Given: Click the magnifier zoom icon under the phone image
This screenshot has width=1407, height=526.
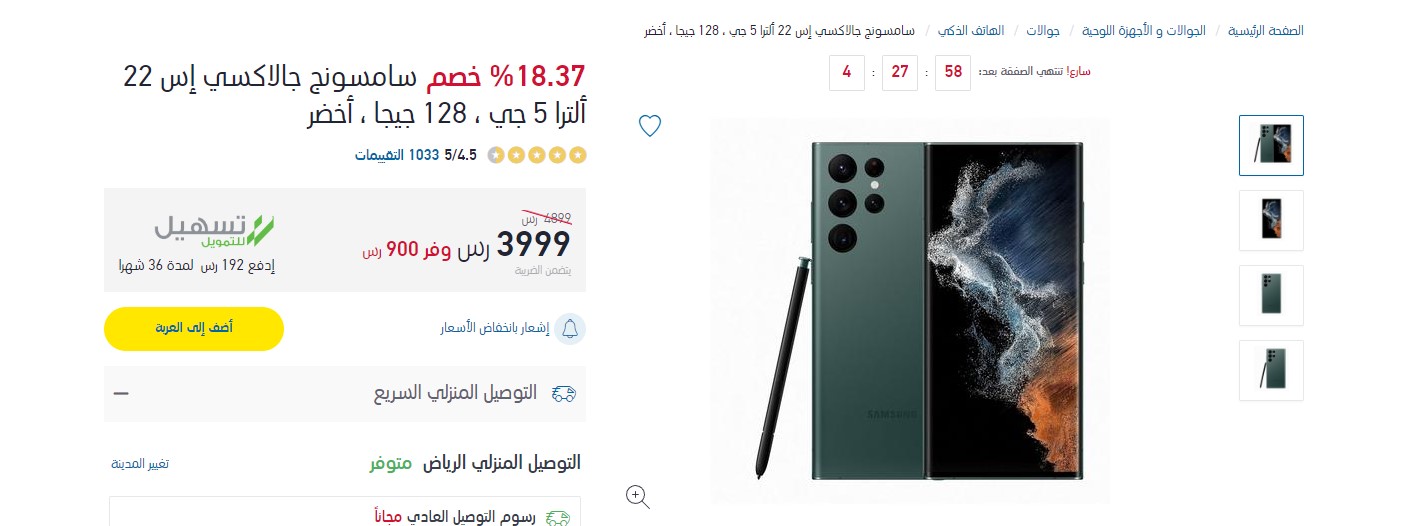Looking at the screenshot, I should [x=638, y=496].
